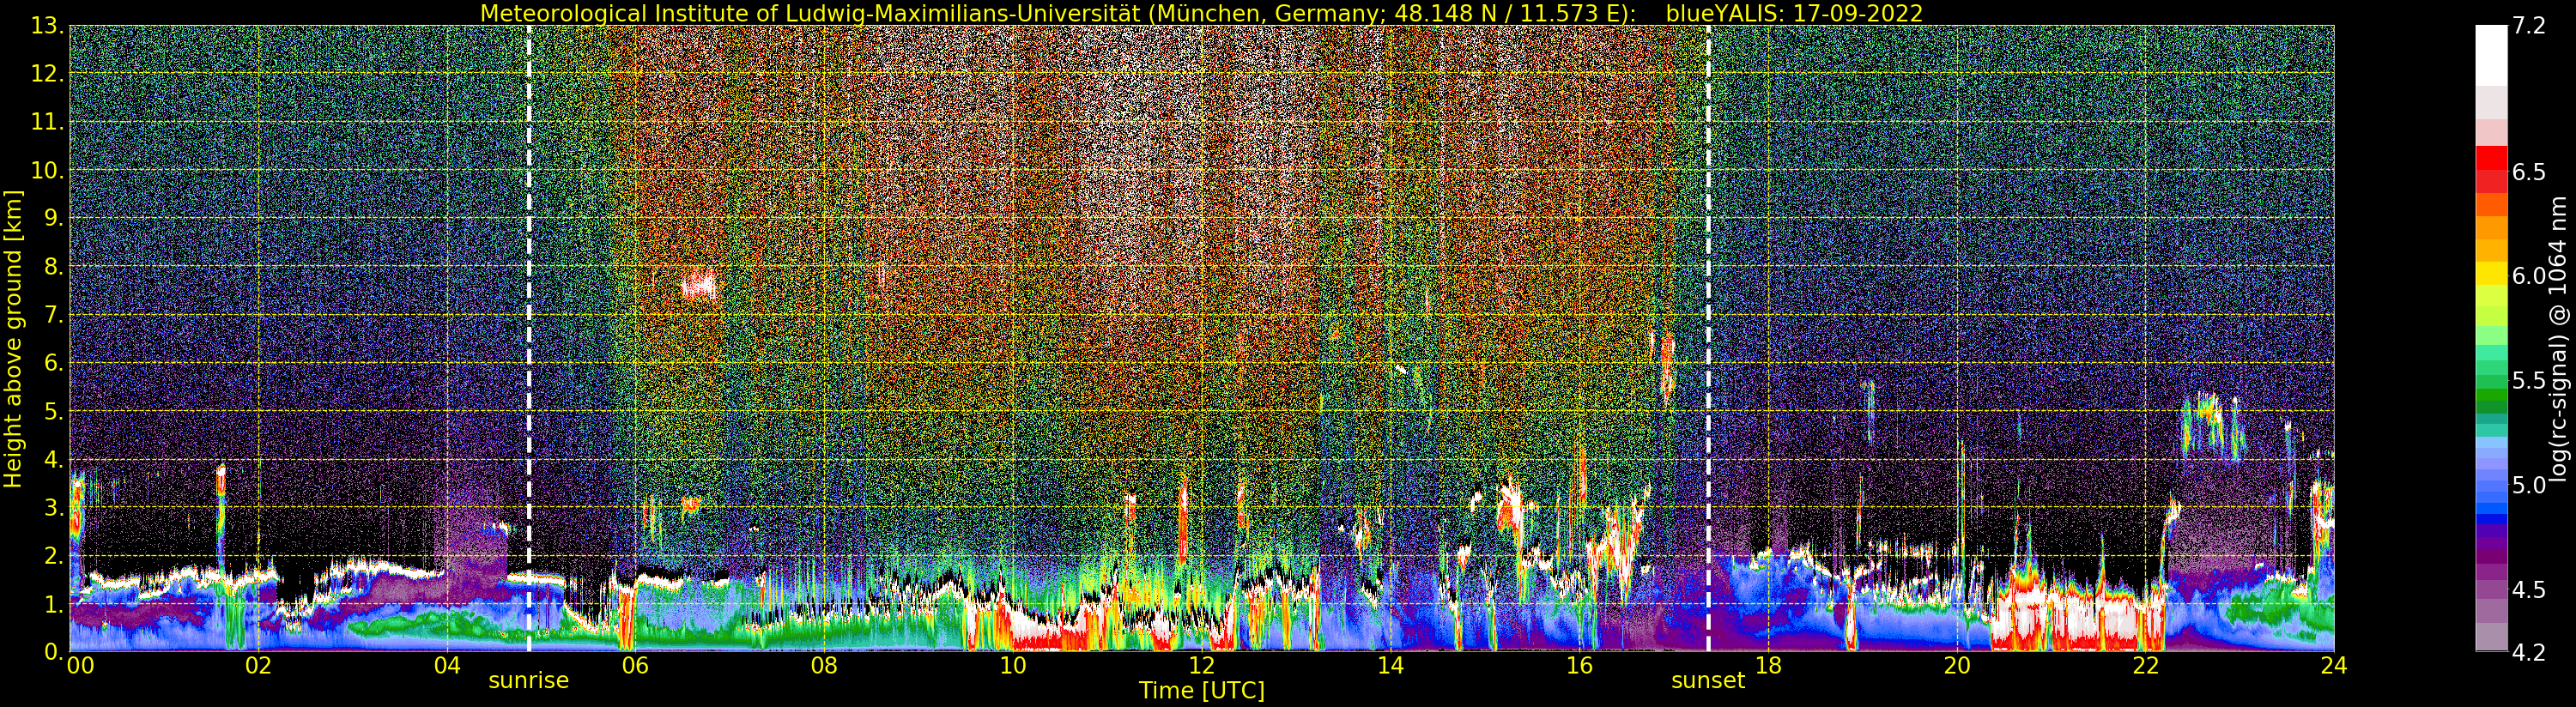Click the yellow band of the colorbar
2576x707 pixels.
point(2491,273)
